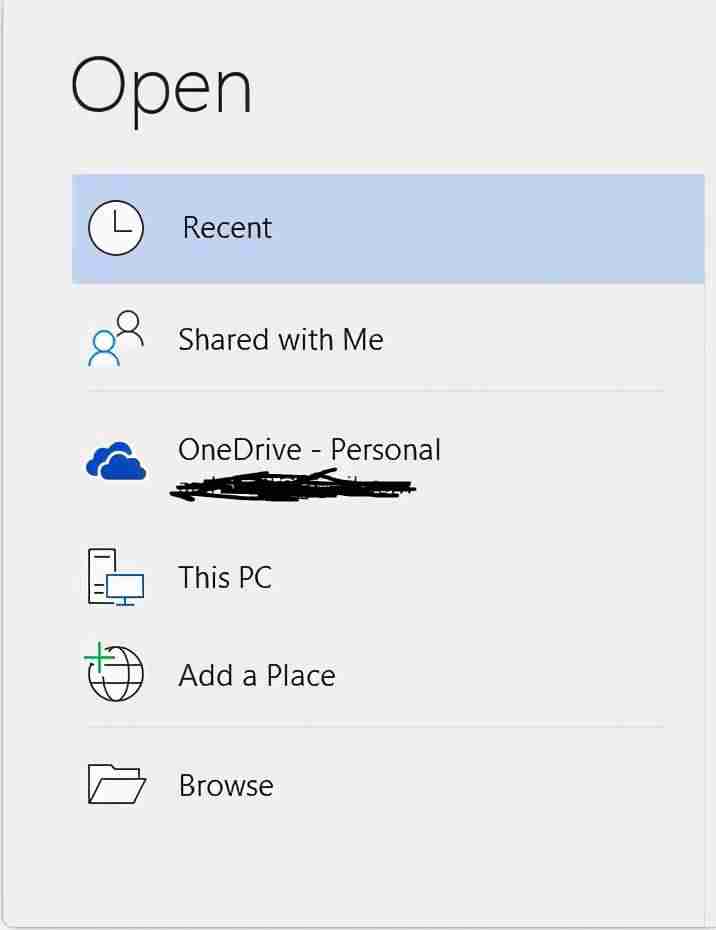Select the Recent label text
Viewport: 716px width, 930px height.
coord(227,228)
